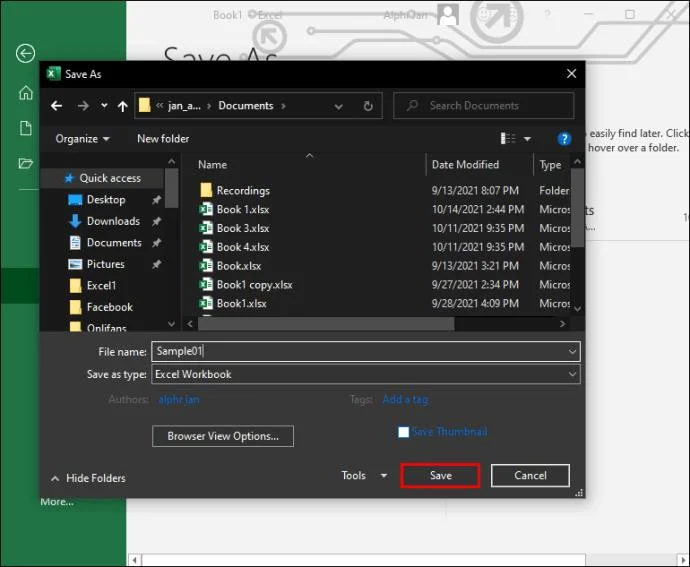Click the pin icon beside Downloads

(156, 221)
